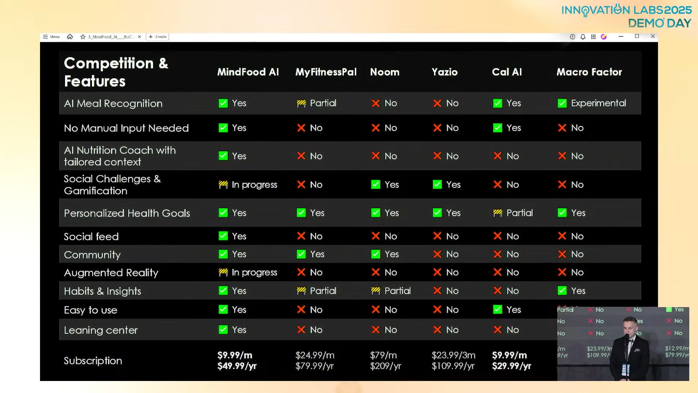Click MyFitnessPal's Partial icon for AI Meal Recognition

(x=301, y=103)
